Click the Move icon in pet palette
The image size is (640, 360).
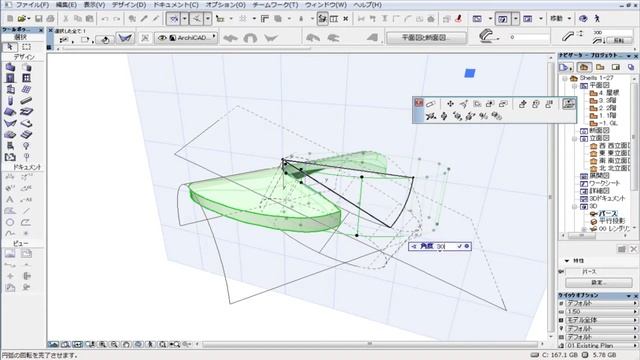pos(450,104)
